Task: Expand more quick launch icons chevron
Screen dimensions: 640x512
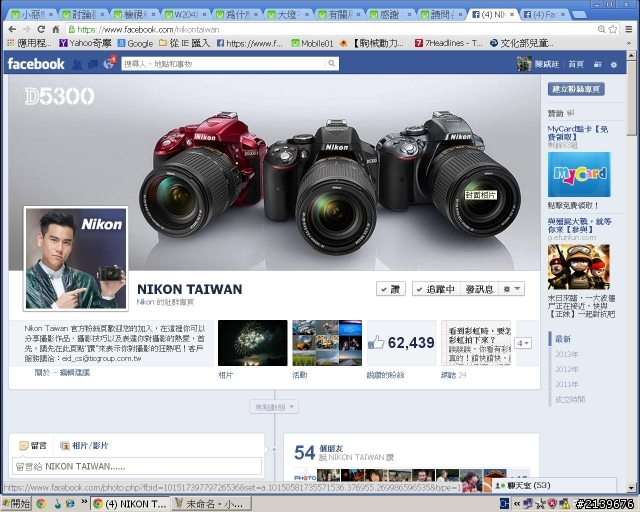Action: [x=84, y=502]
